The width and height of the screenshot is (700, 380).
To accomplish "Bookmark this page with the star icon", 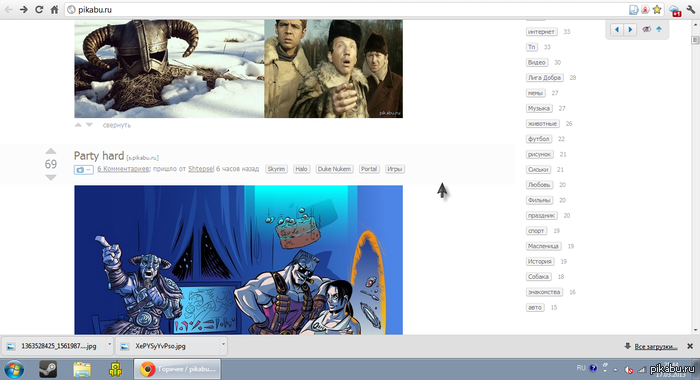I will point(657,9).
